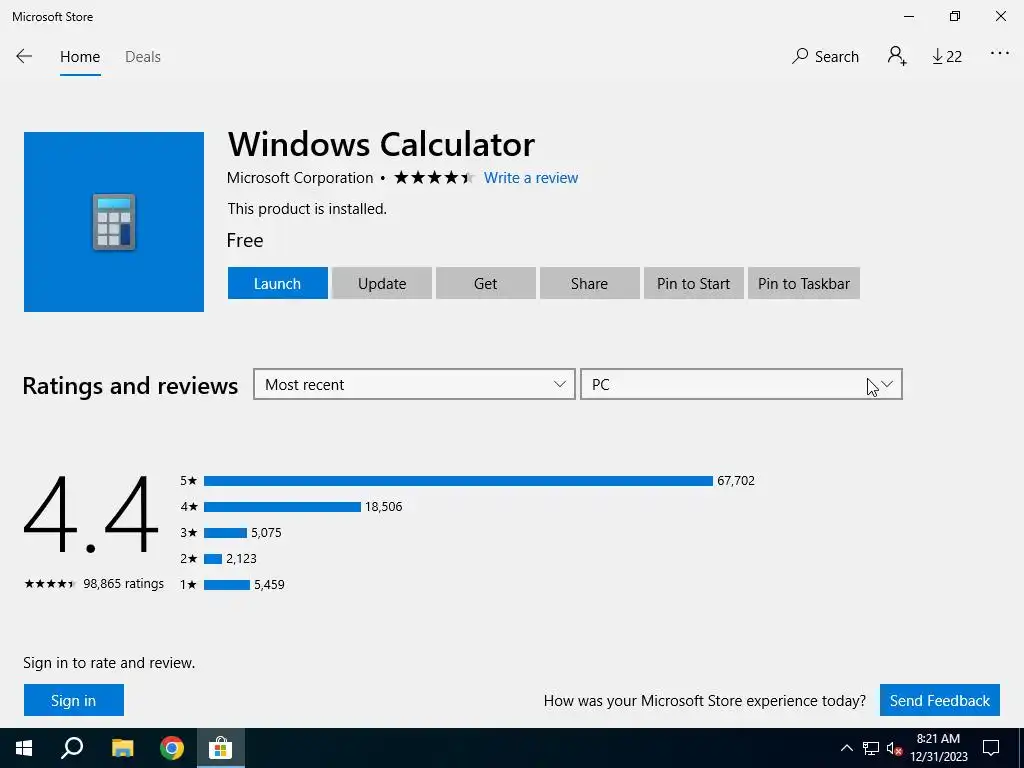The width and height of the screenshot is (1024, 768).
Task: Expand the PC device filter dropdown
Action: (x=741, y=384)
